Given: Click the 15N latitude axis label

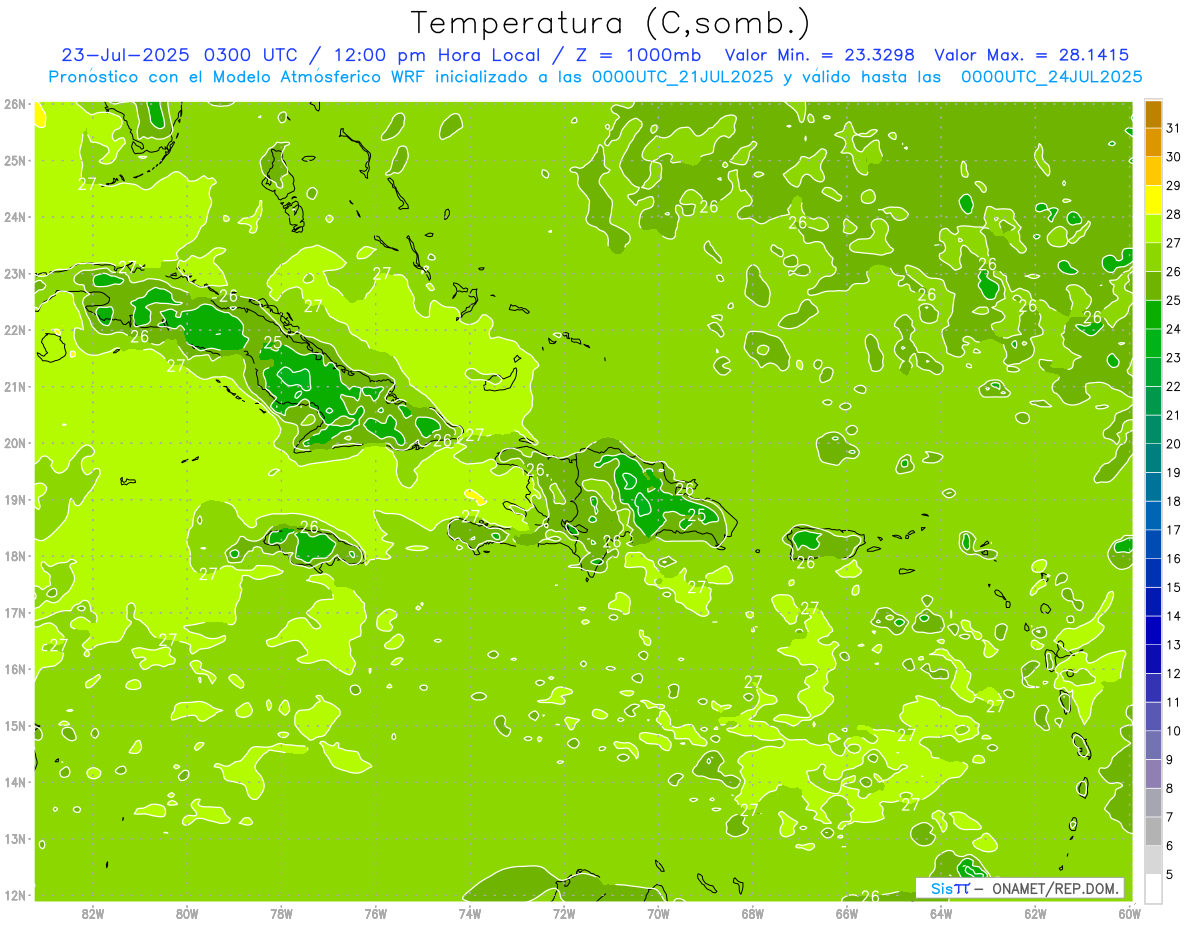Looking at the screenshot, I should tap(15, 726).
